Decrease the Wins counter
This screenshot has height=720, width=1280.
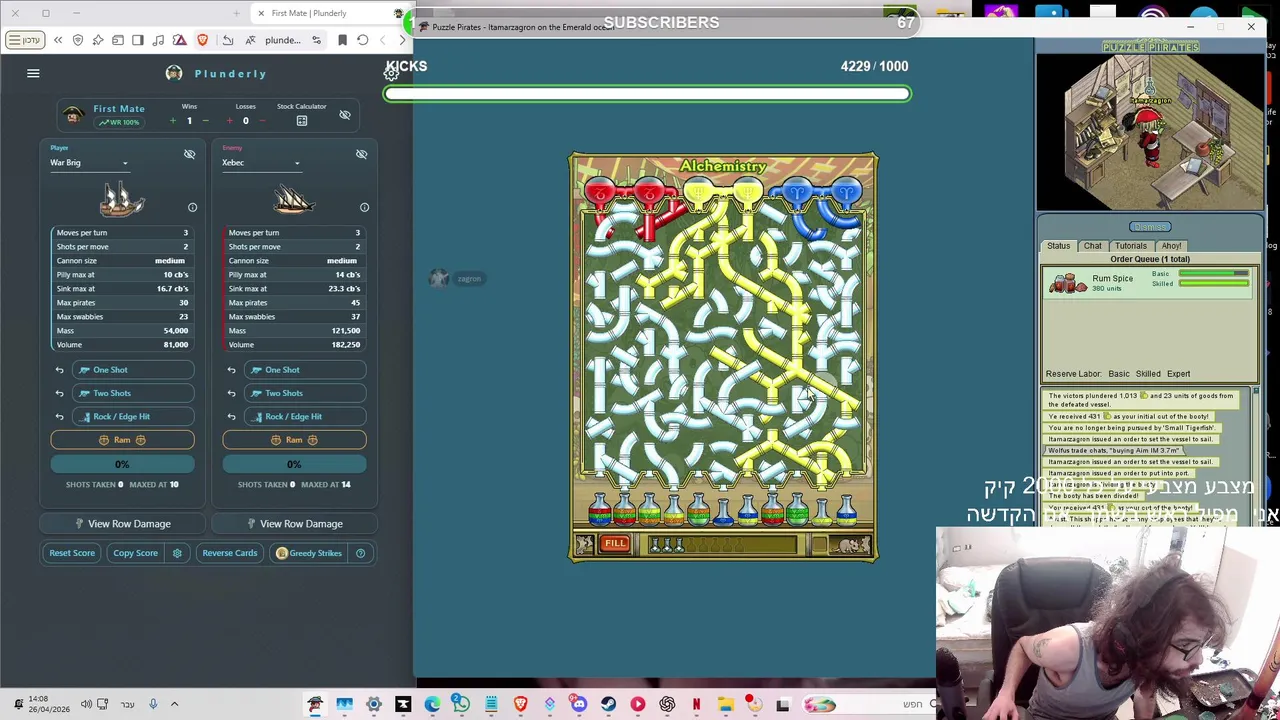click(205, 121)
